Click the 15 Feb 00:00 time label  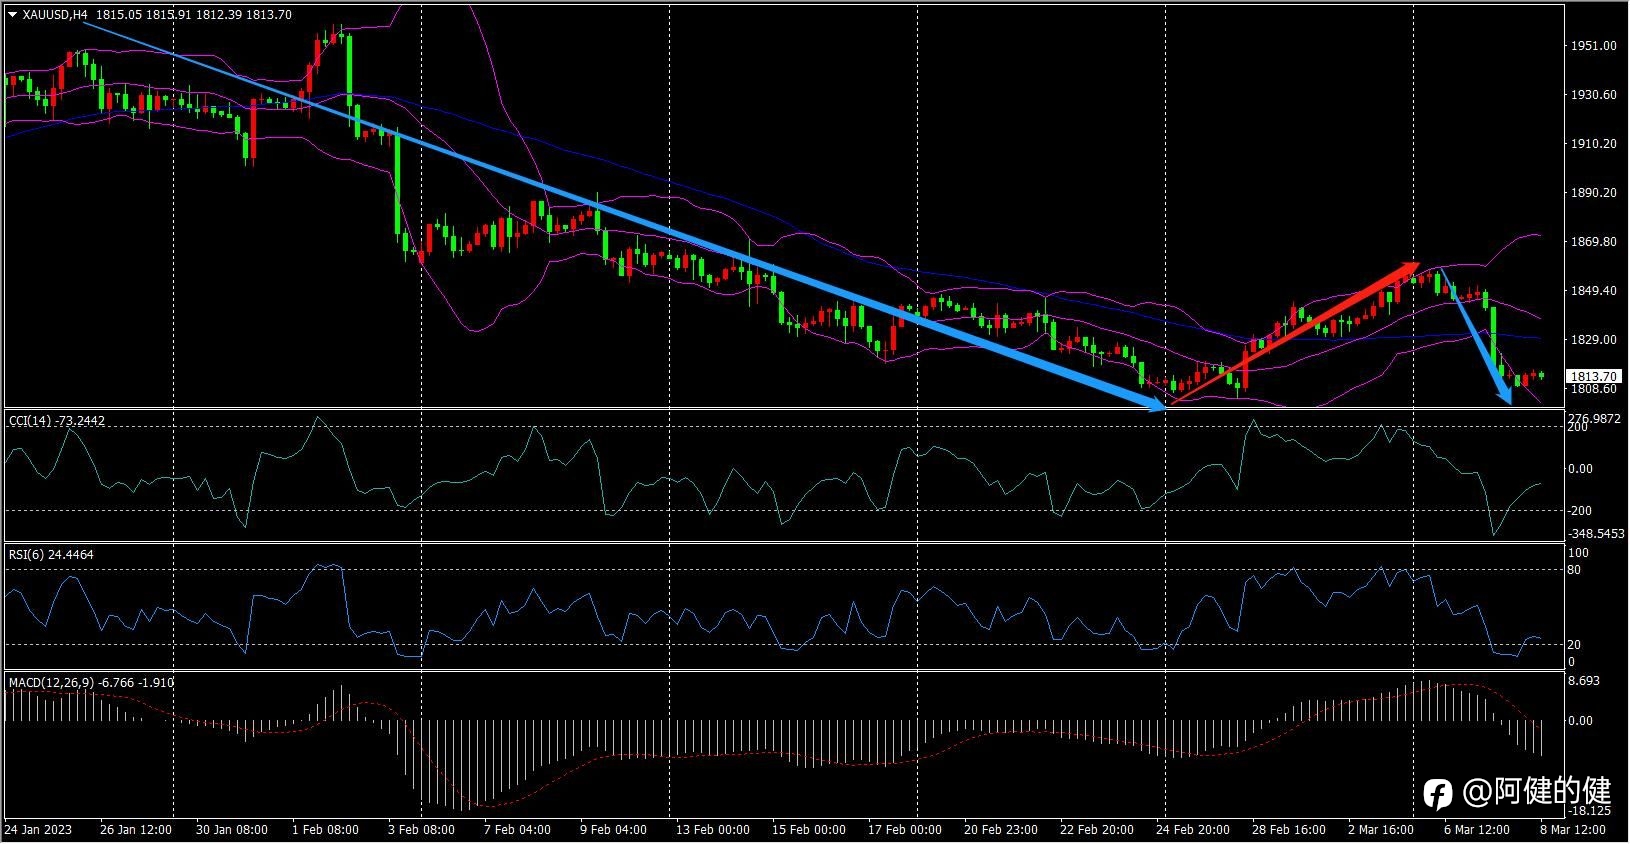pyautogui.click(x=809, y=830)
